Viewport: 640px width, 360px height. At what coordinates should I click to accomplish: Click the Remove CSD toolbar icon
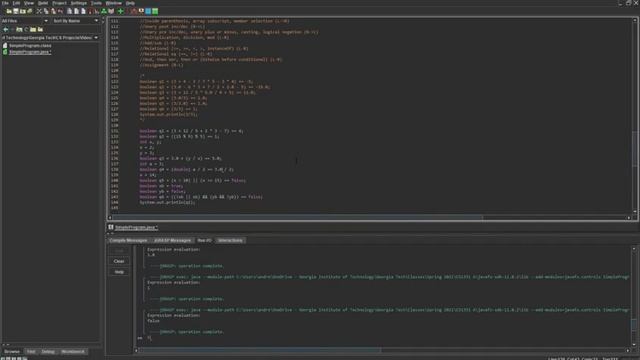click(x=76, y=11)
